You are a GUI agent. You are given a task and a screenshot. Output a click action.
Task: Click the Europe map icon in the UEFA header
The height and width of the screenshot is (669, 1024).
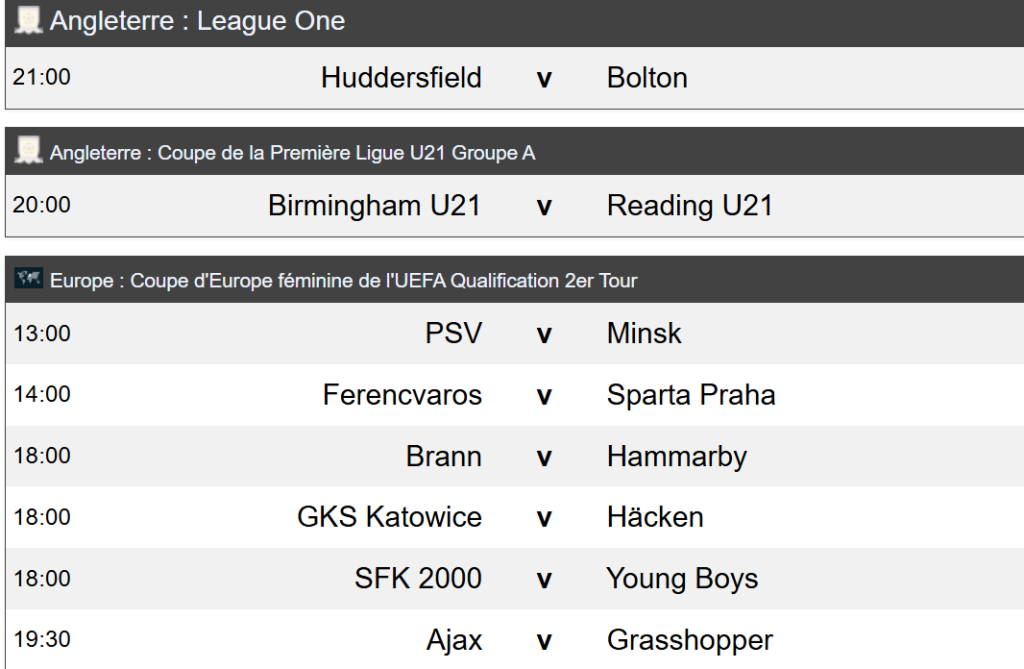click(x=28, y=280)
